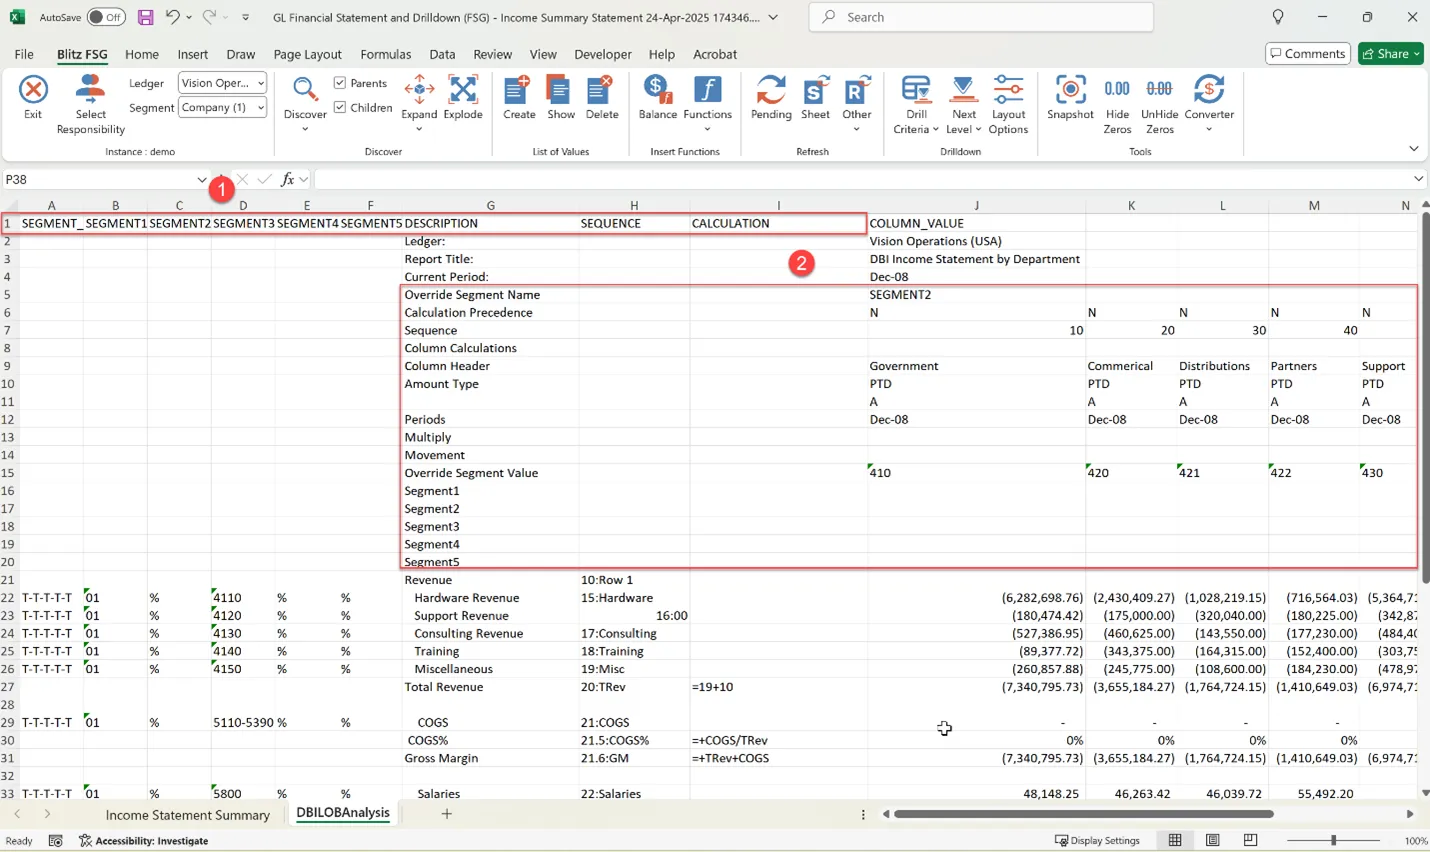Click the Exit icon in Blitz FSG ribbon

click(x=33, y=98)
